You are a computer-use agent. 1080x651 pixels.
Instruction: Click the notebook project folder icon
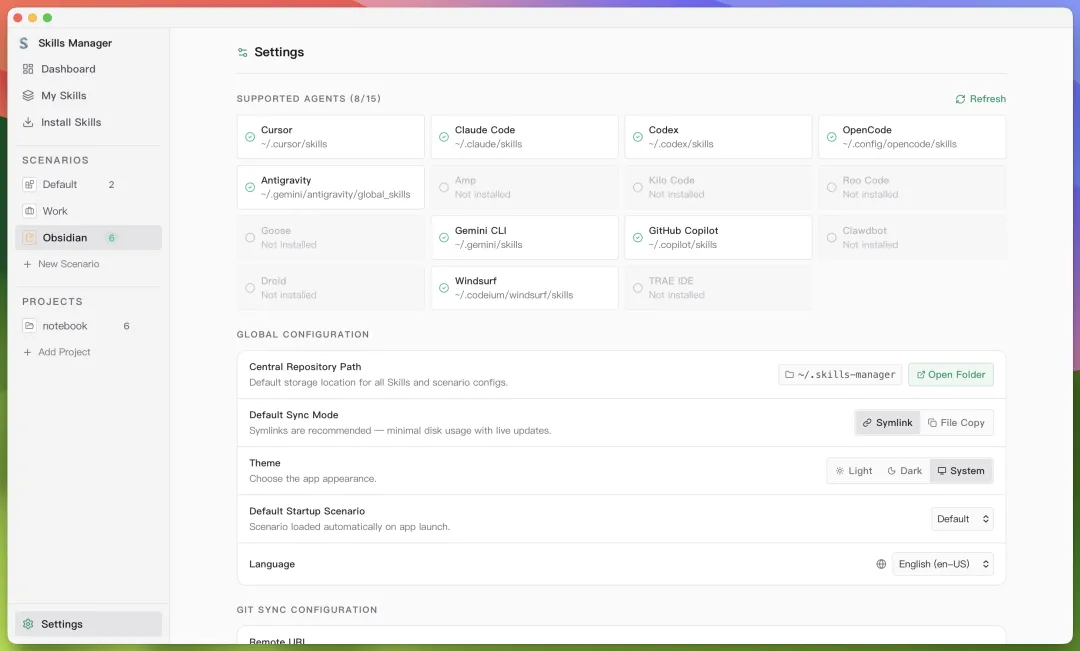coord(30,326)
